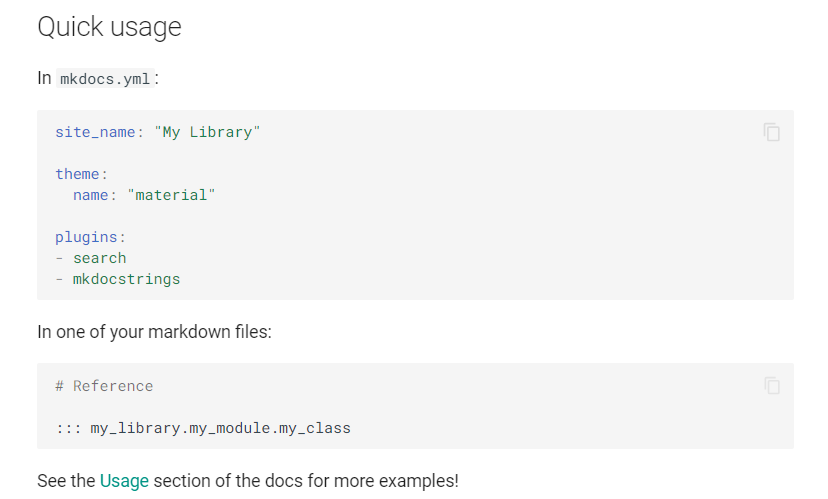The width and height of the screenshot is (828, 499).
Task: Copy the mkdocs.yml code block
Action: coord(771,132)
